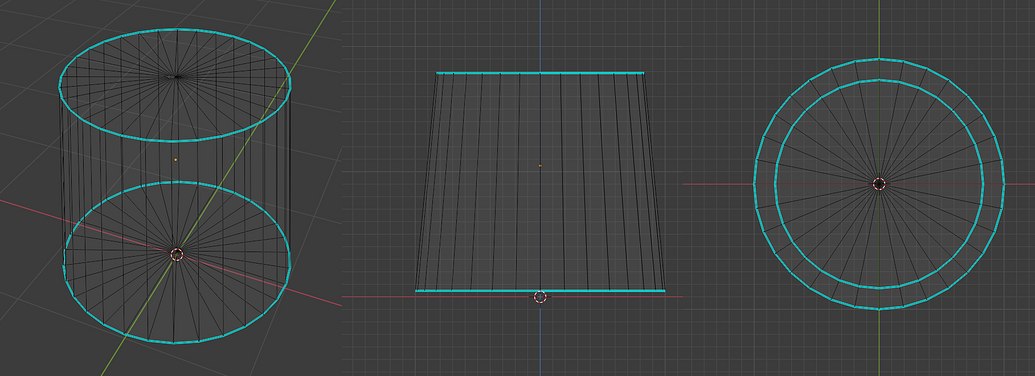This screenshot has height=376, width=1035.
Task: Click the 3D cursor at the top-view circle center
Action: click(x=879, y=184)
